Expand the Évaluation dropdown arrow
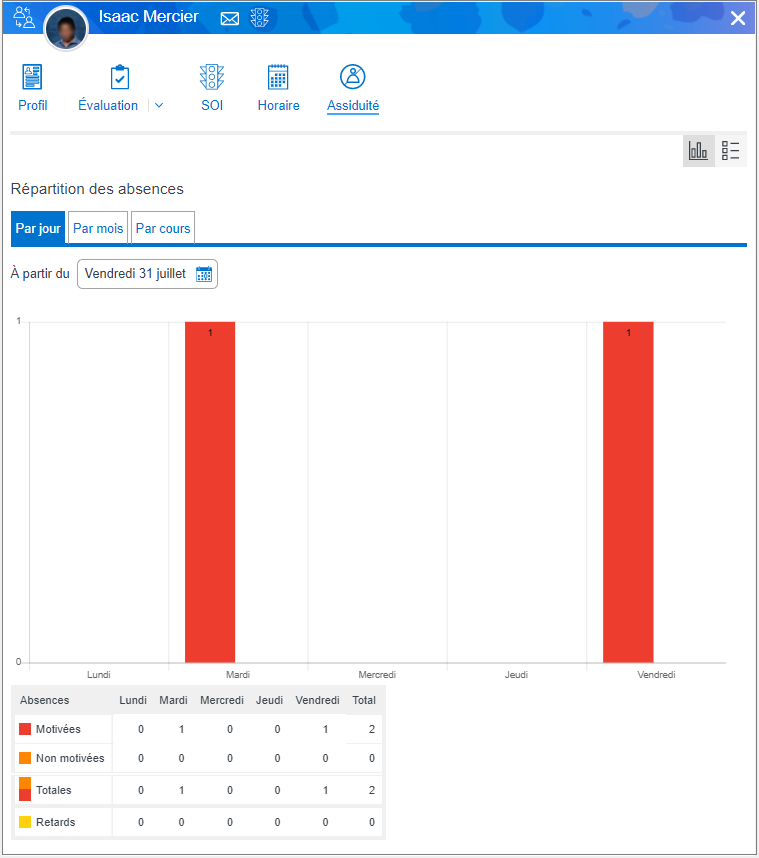The width and height of the screenshot is (759, 858). tap(159, 106)
